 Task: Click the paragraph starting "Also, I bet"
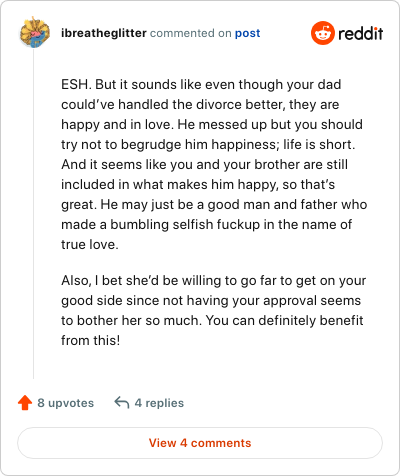click(213, 310)
